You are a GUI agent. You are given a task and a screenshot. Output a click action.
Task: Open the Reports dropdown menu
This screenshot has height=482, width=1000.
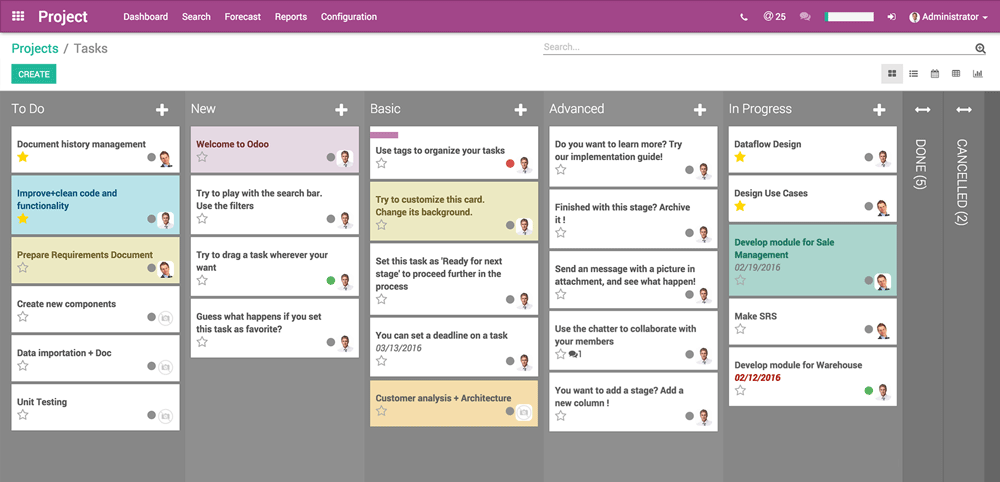click(x=293, y=17)
